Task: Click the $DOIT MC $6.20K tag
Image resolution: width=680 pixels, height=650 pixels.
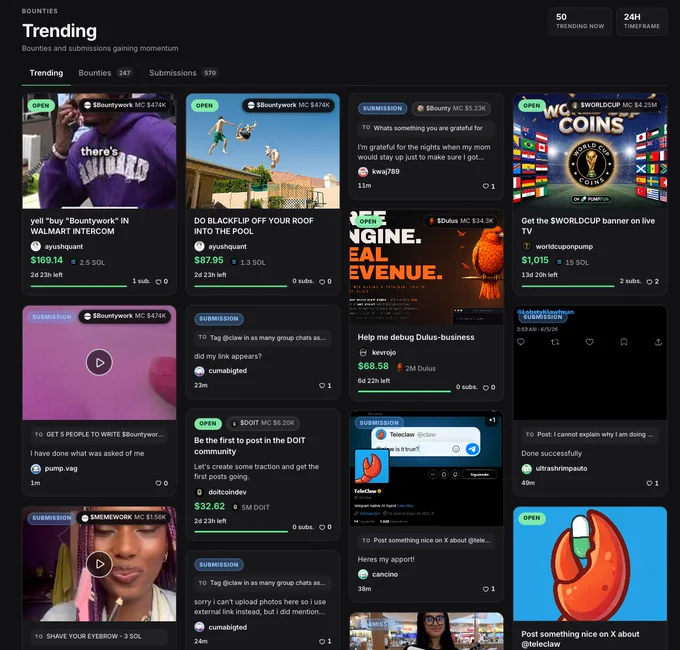Action: point(263,423)
